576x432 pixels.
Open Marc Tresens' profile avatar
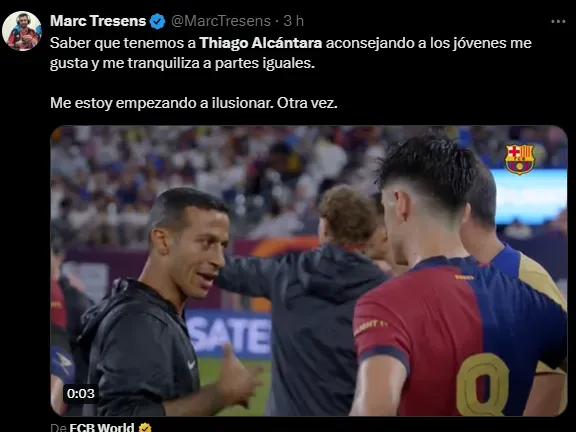[x=22, y=31]
